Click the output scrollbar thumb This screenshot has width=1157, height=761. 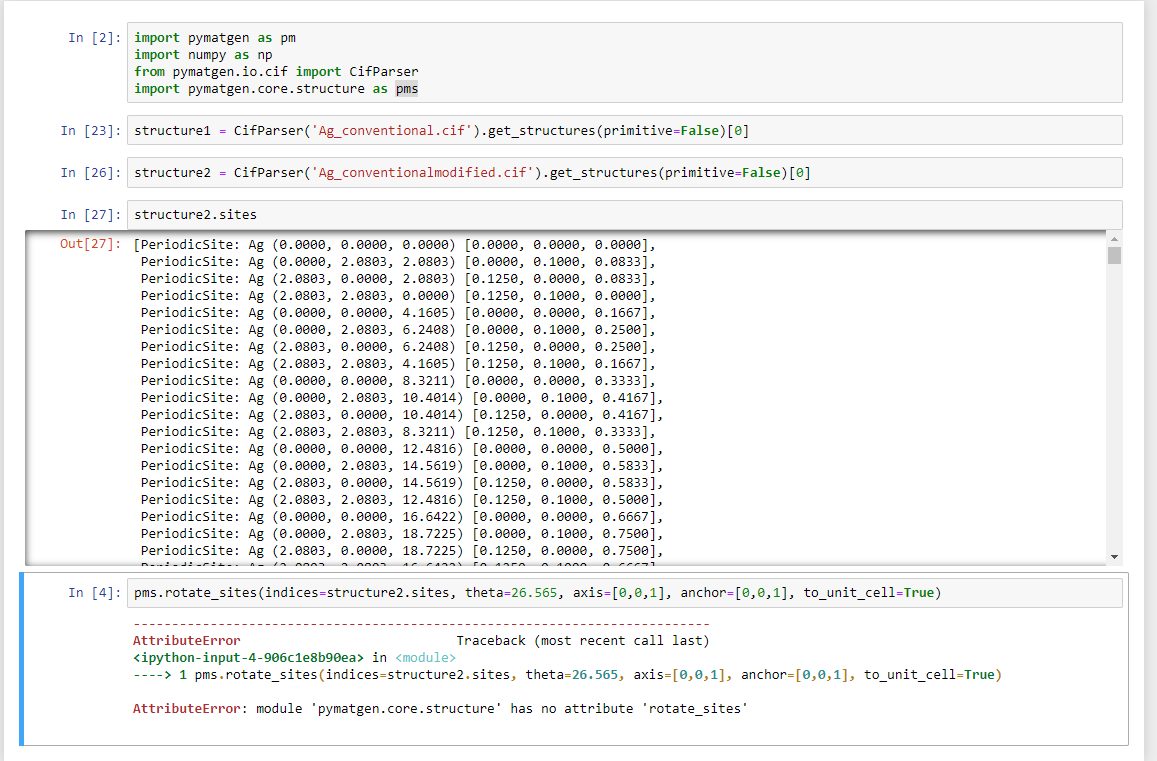coord(1114,255)
